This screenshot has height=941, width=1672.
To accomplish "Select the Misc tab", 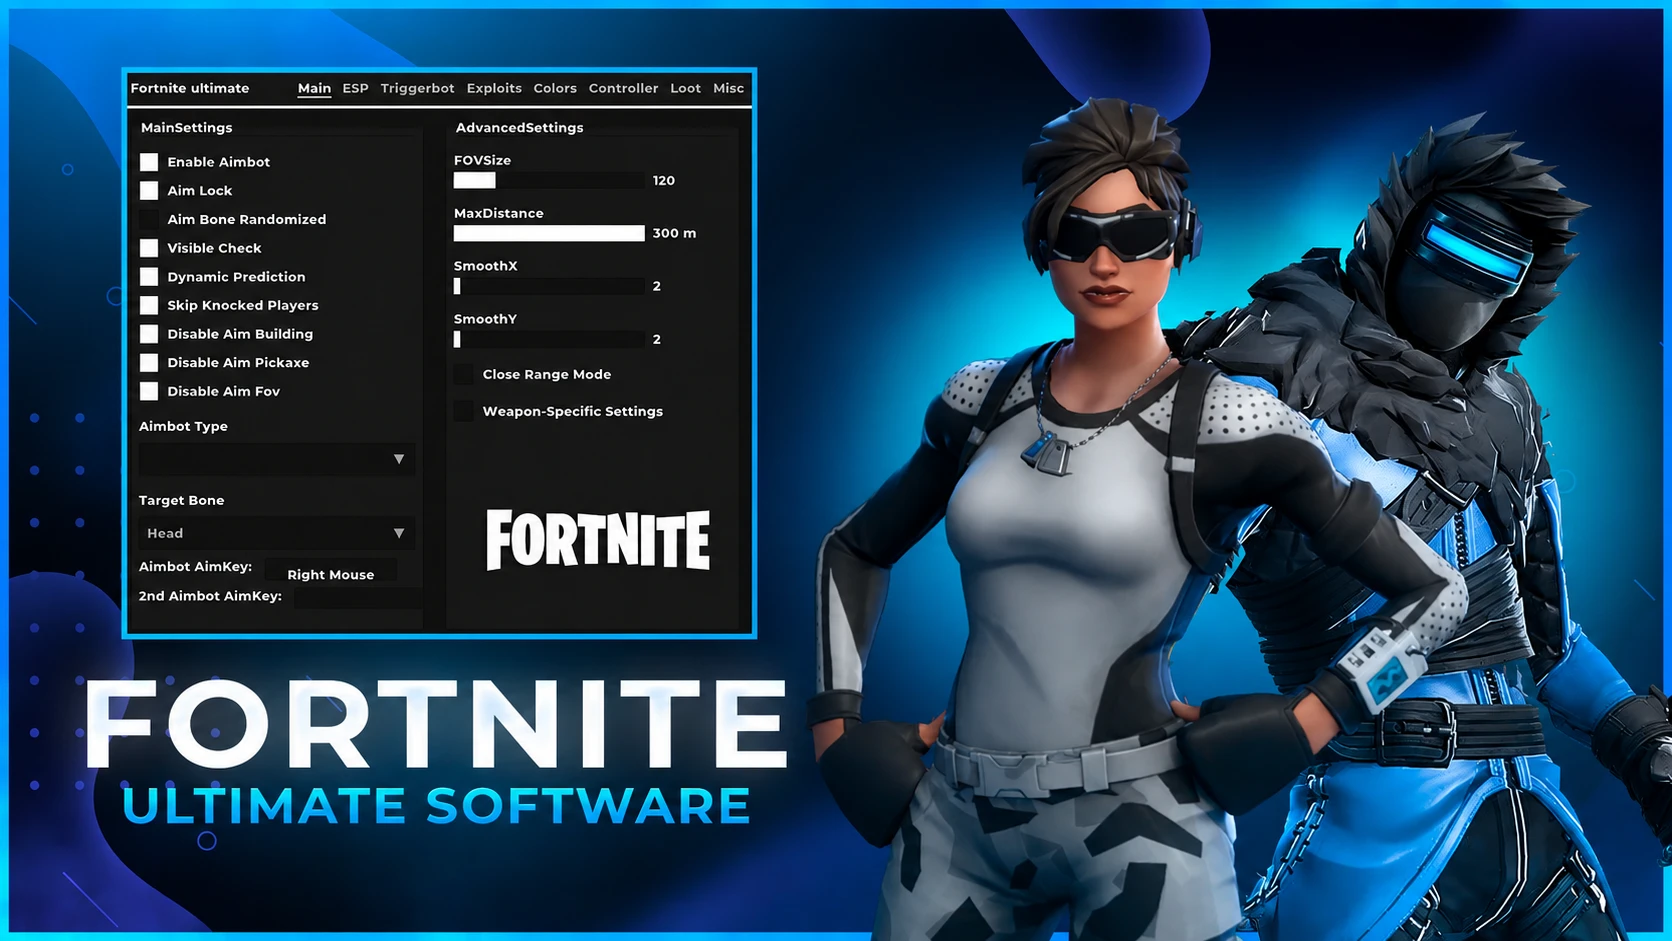I will click(728, 88).
